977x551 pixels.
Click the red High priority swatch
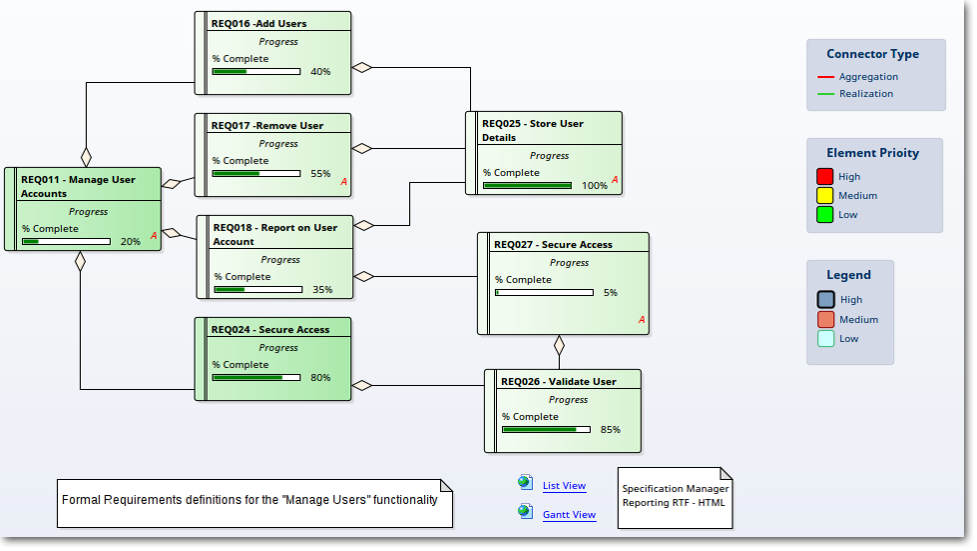tap(825, 177)
